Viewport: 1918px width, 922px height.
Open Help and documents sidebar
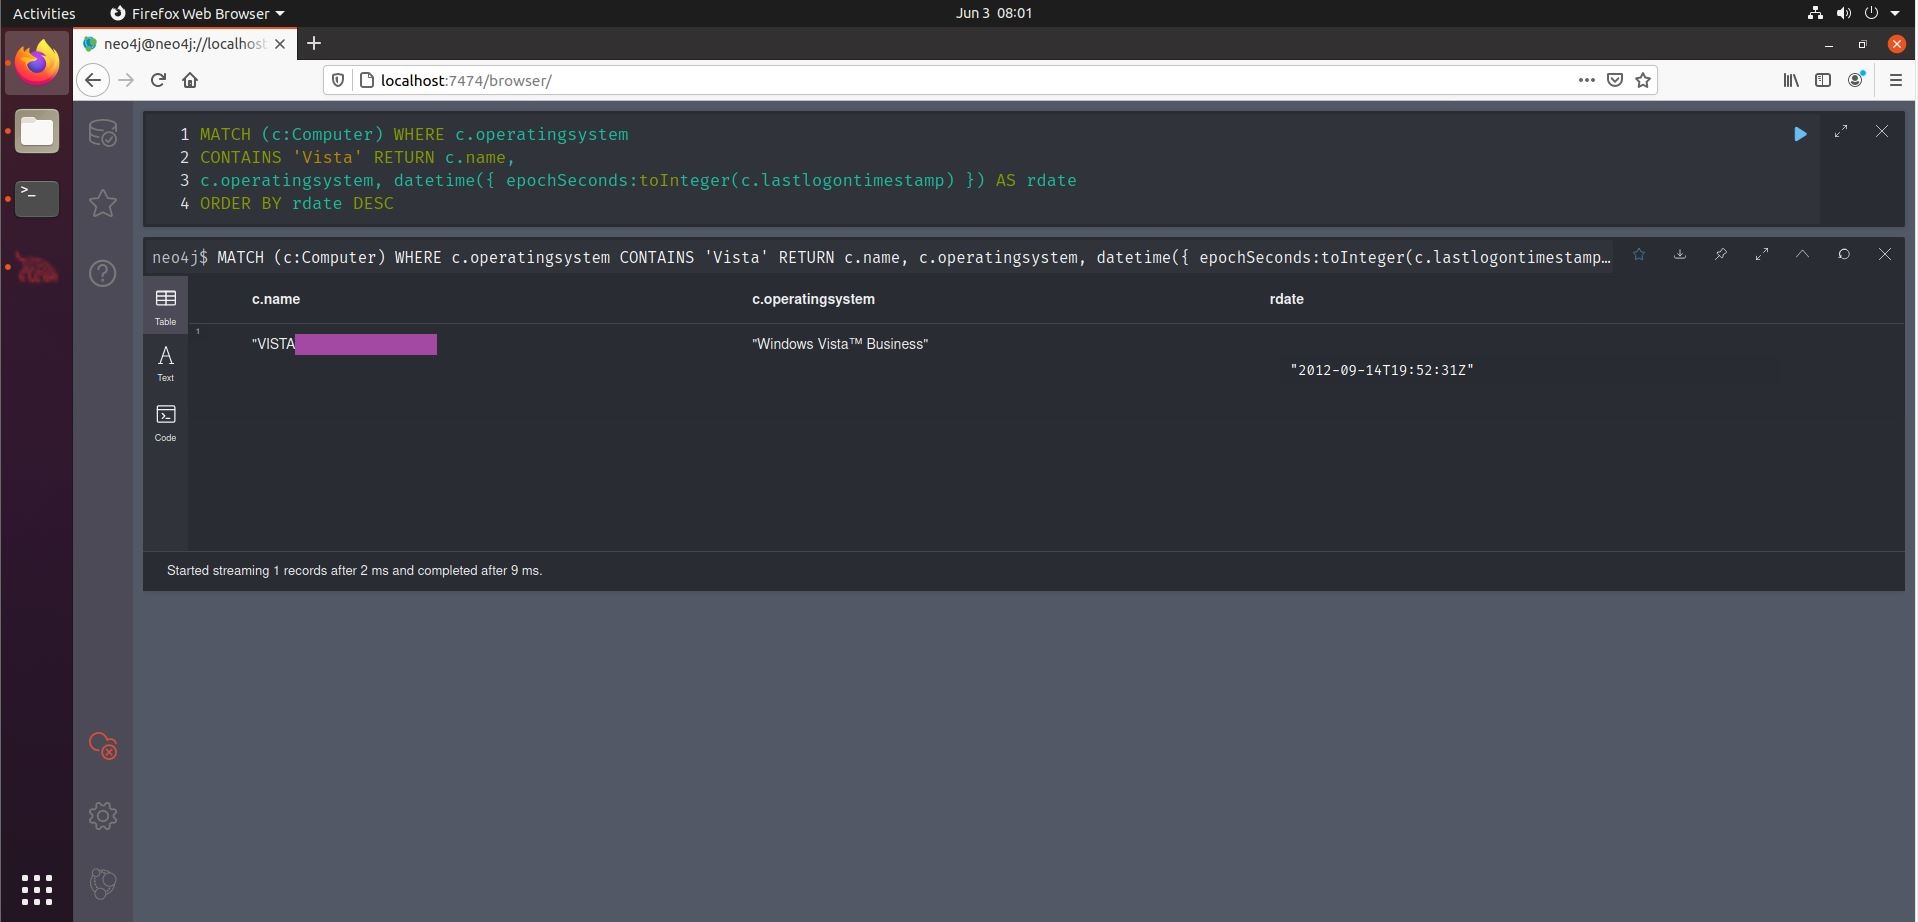coord(103,273)
